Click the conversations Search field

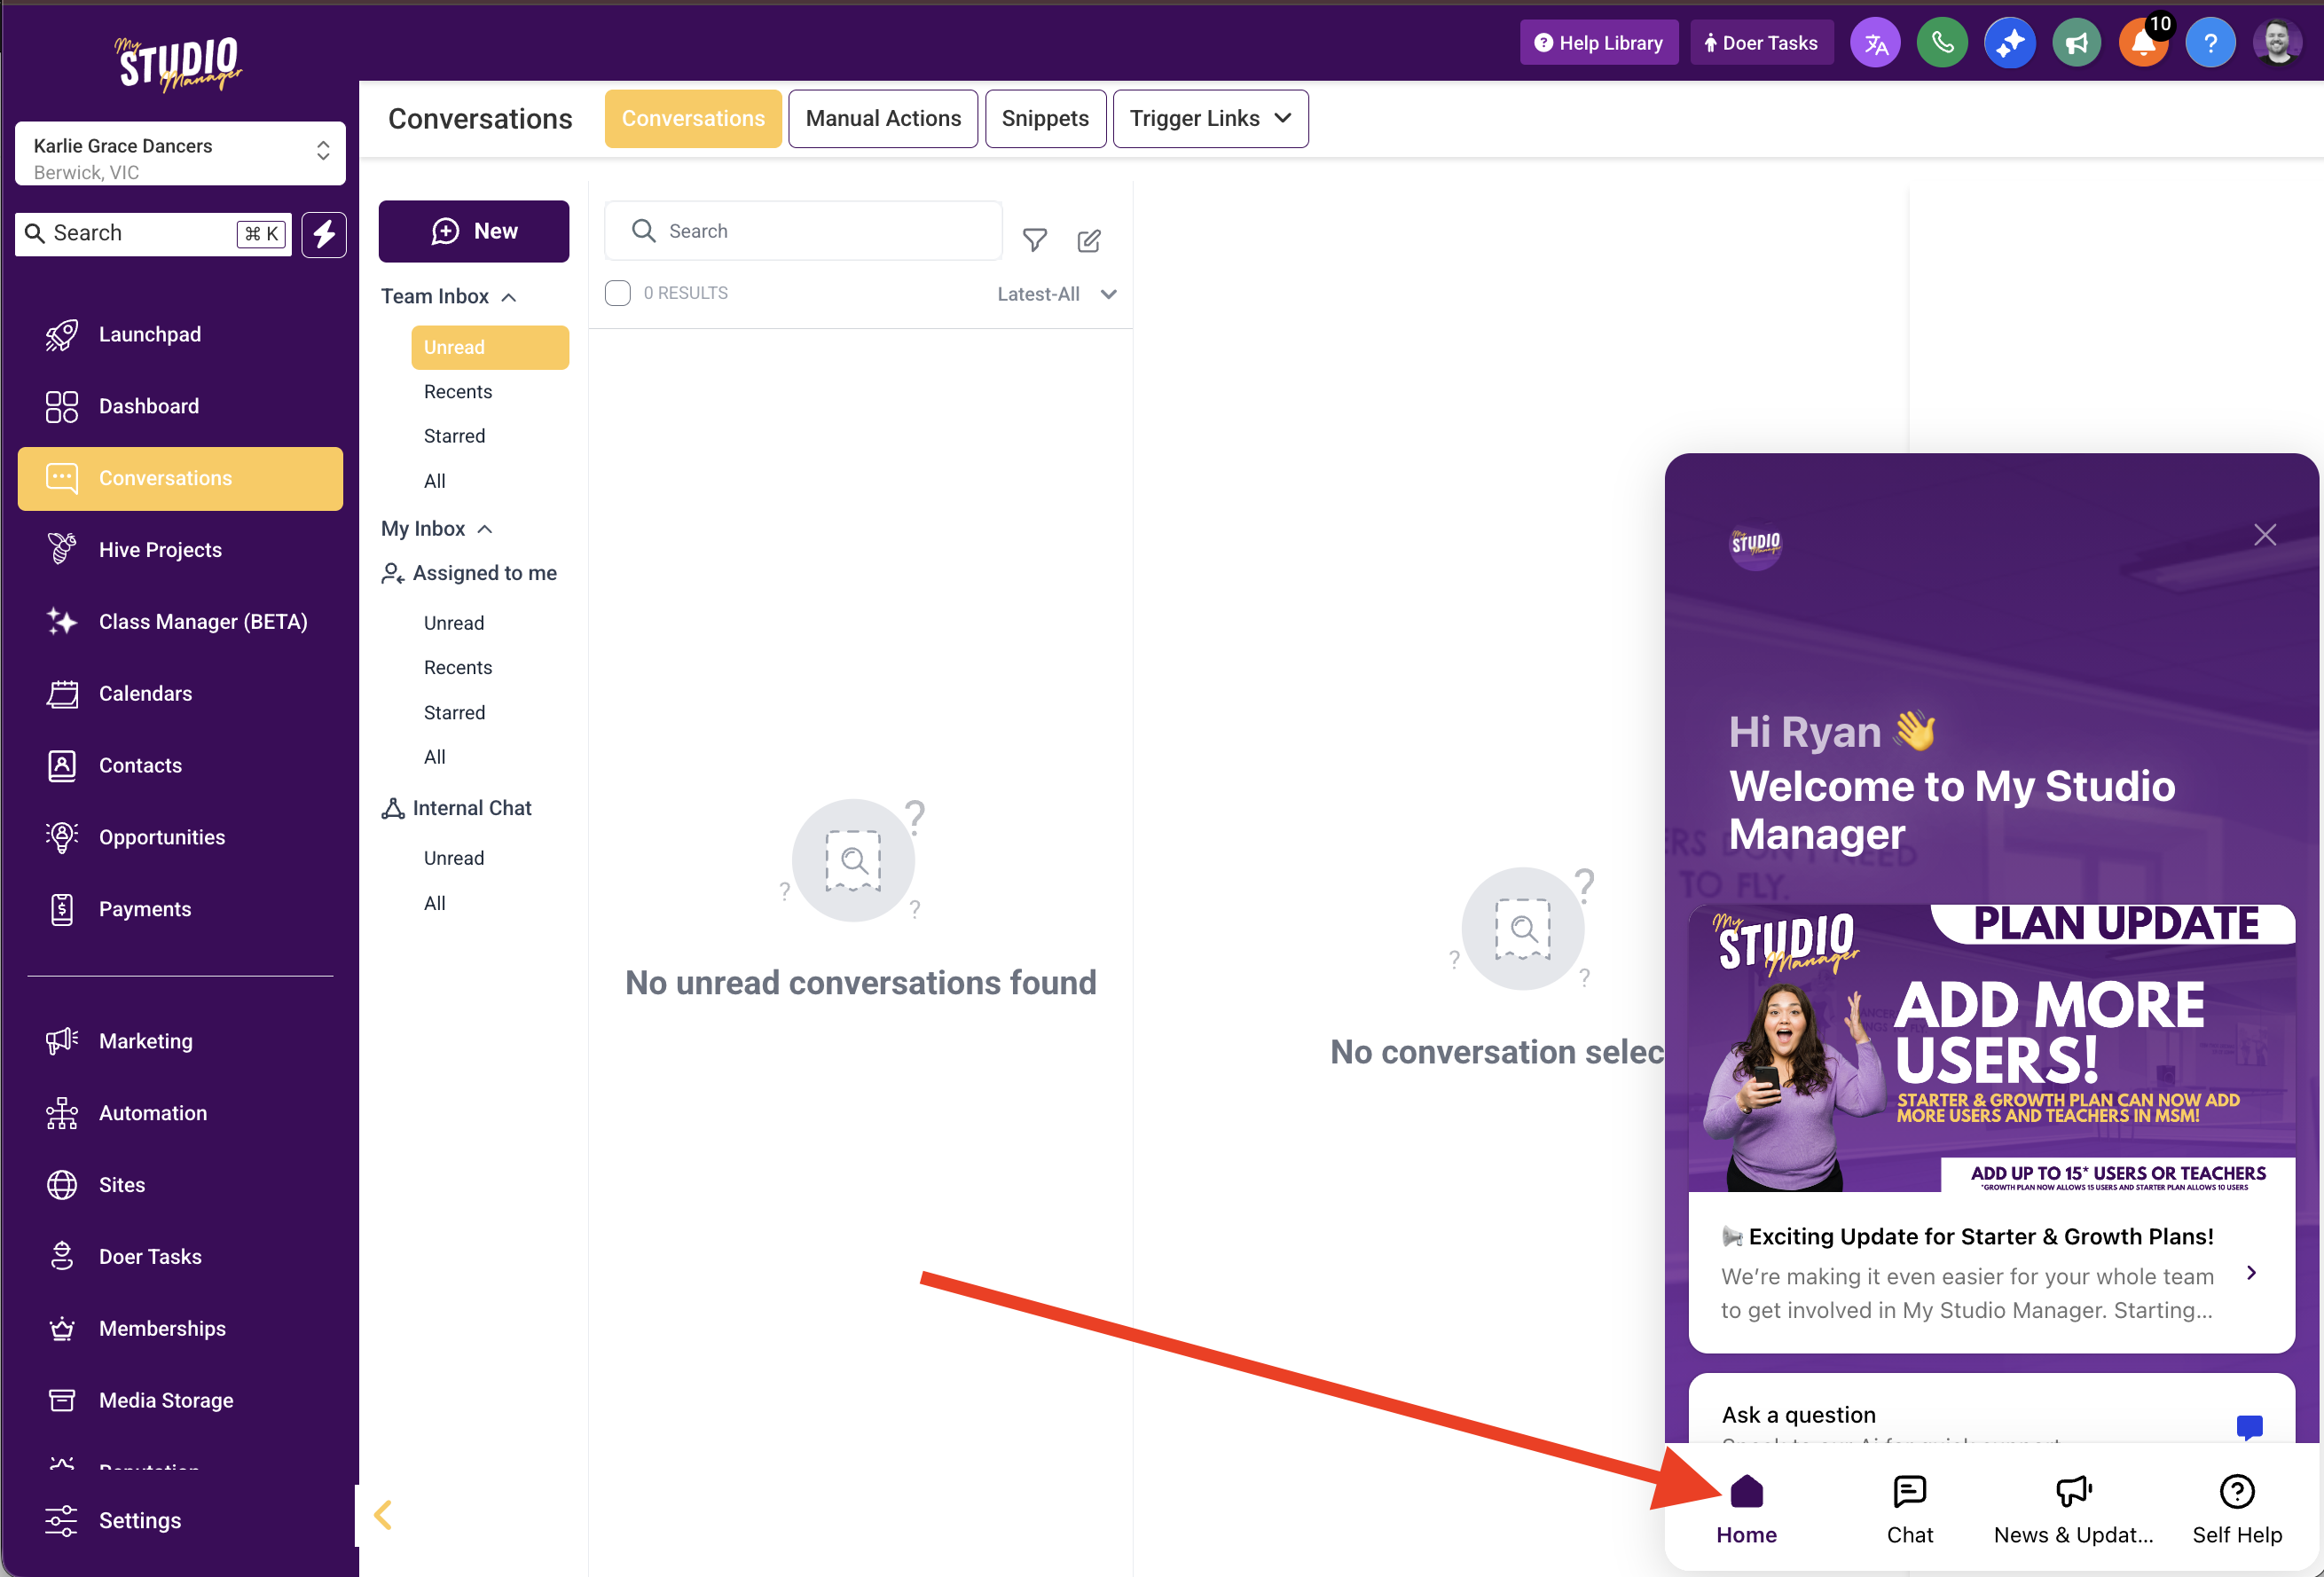(803, 231)
